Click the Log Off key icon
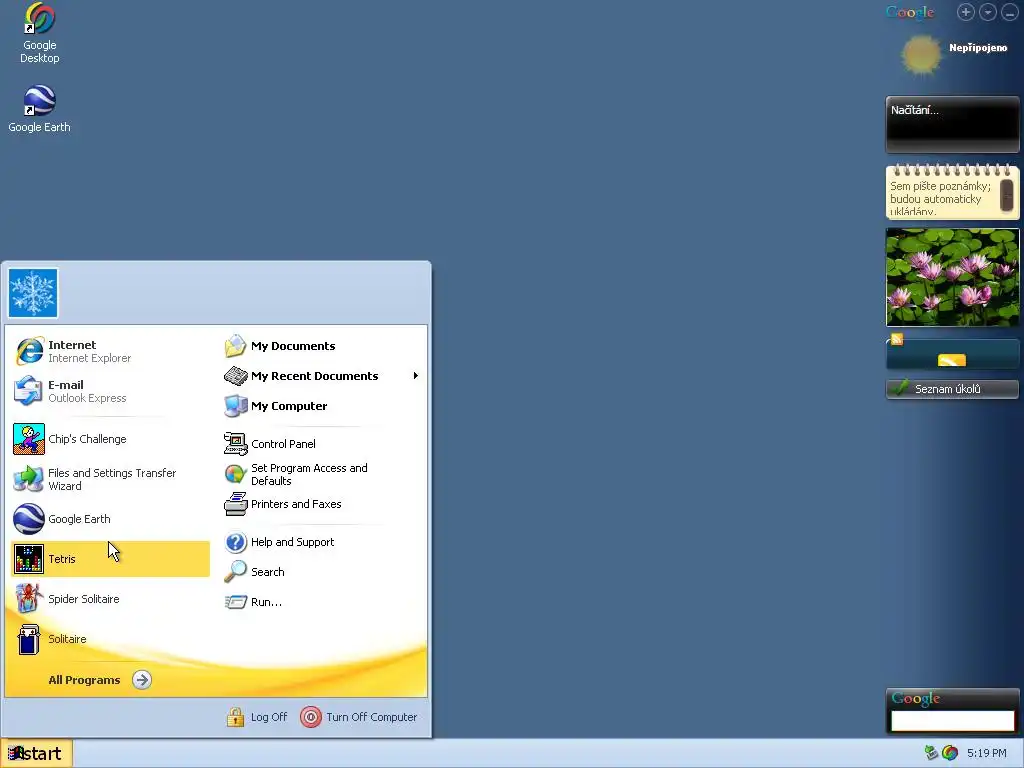 click(235, 717)
